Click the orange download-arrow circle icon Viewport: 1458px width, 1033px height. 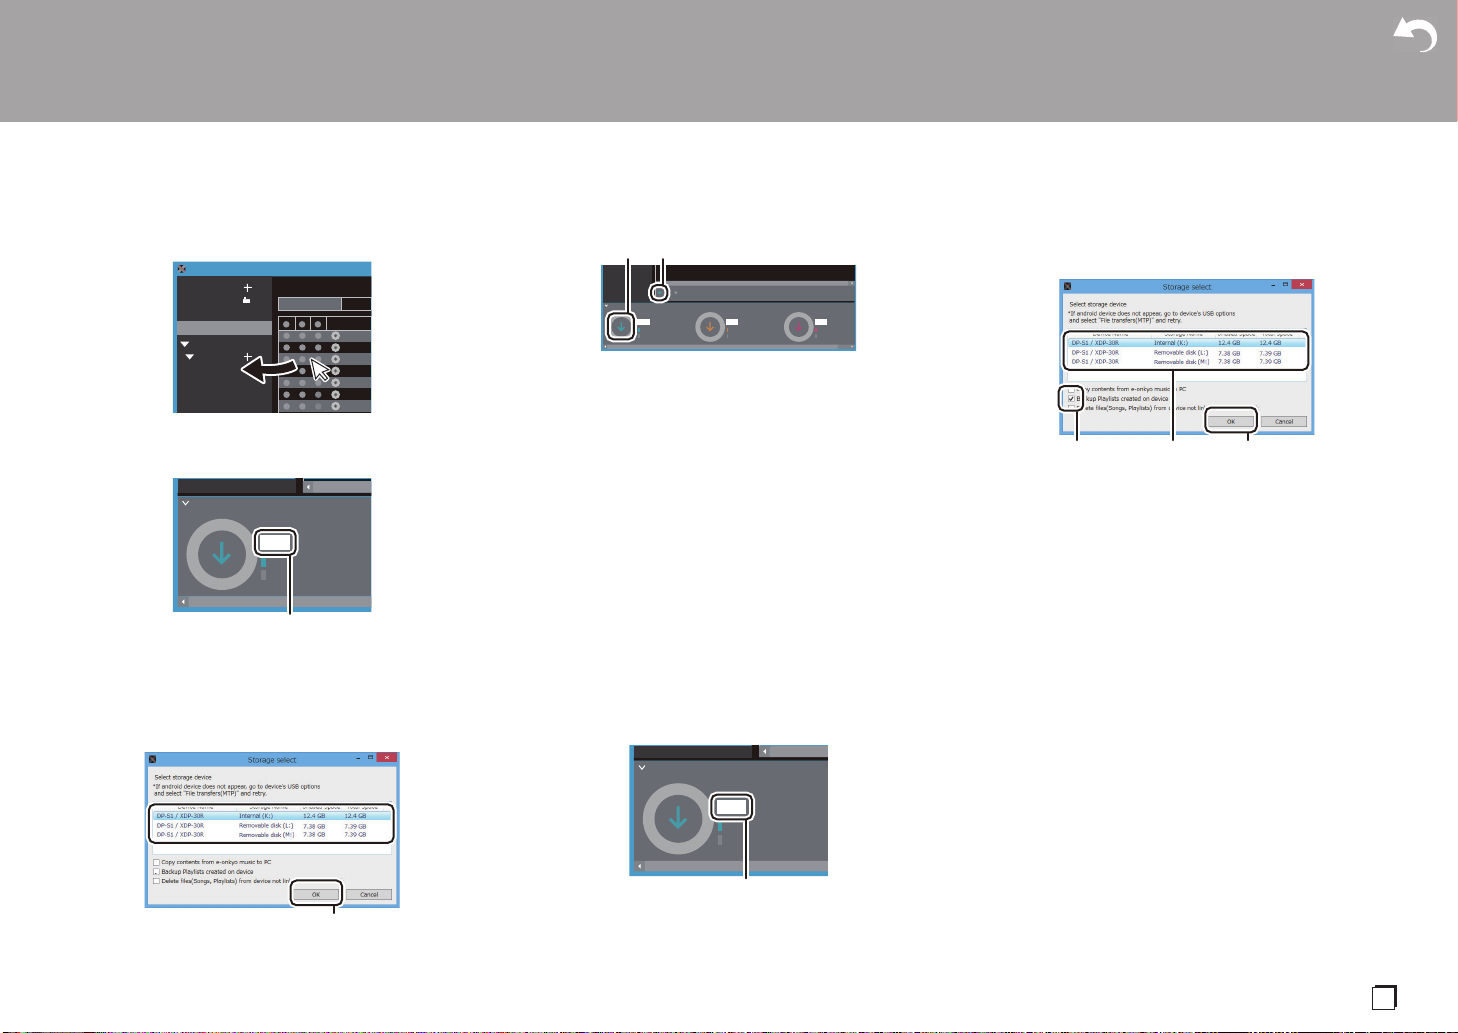(x=710, y=326)
